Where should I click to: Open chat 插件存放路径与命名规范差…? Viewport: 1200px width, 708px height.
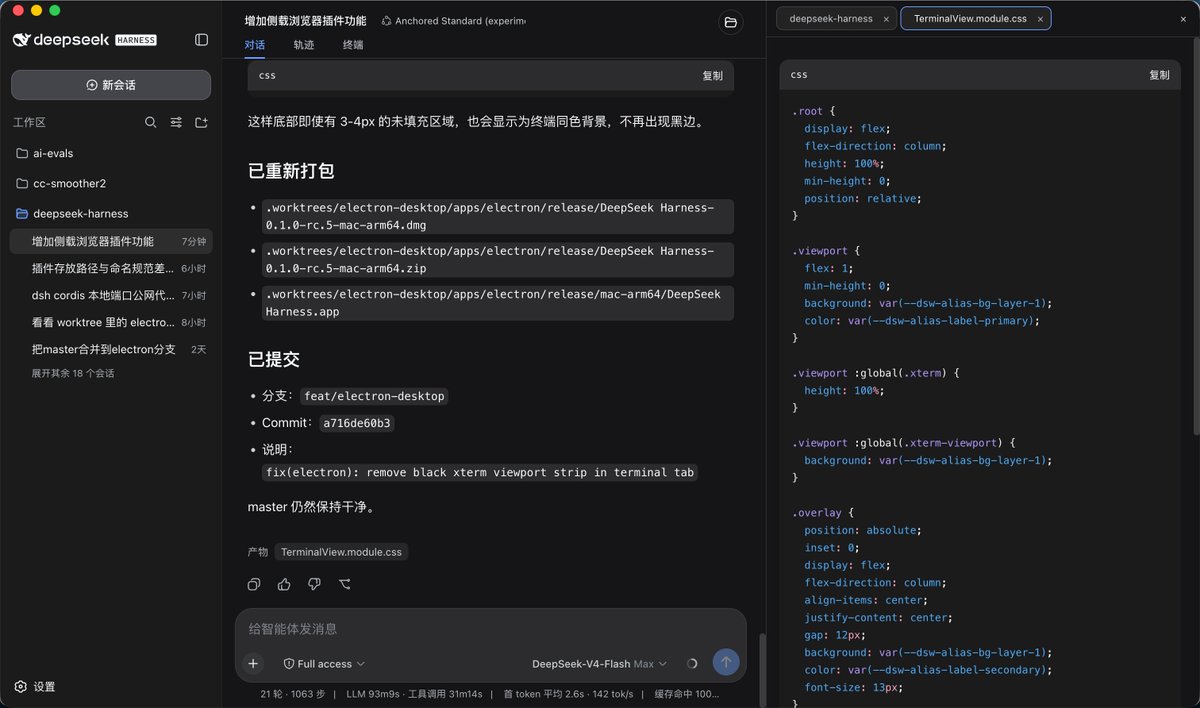(111, 268)
